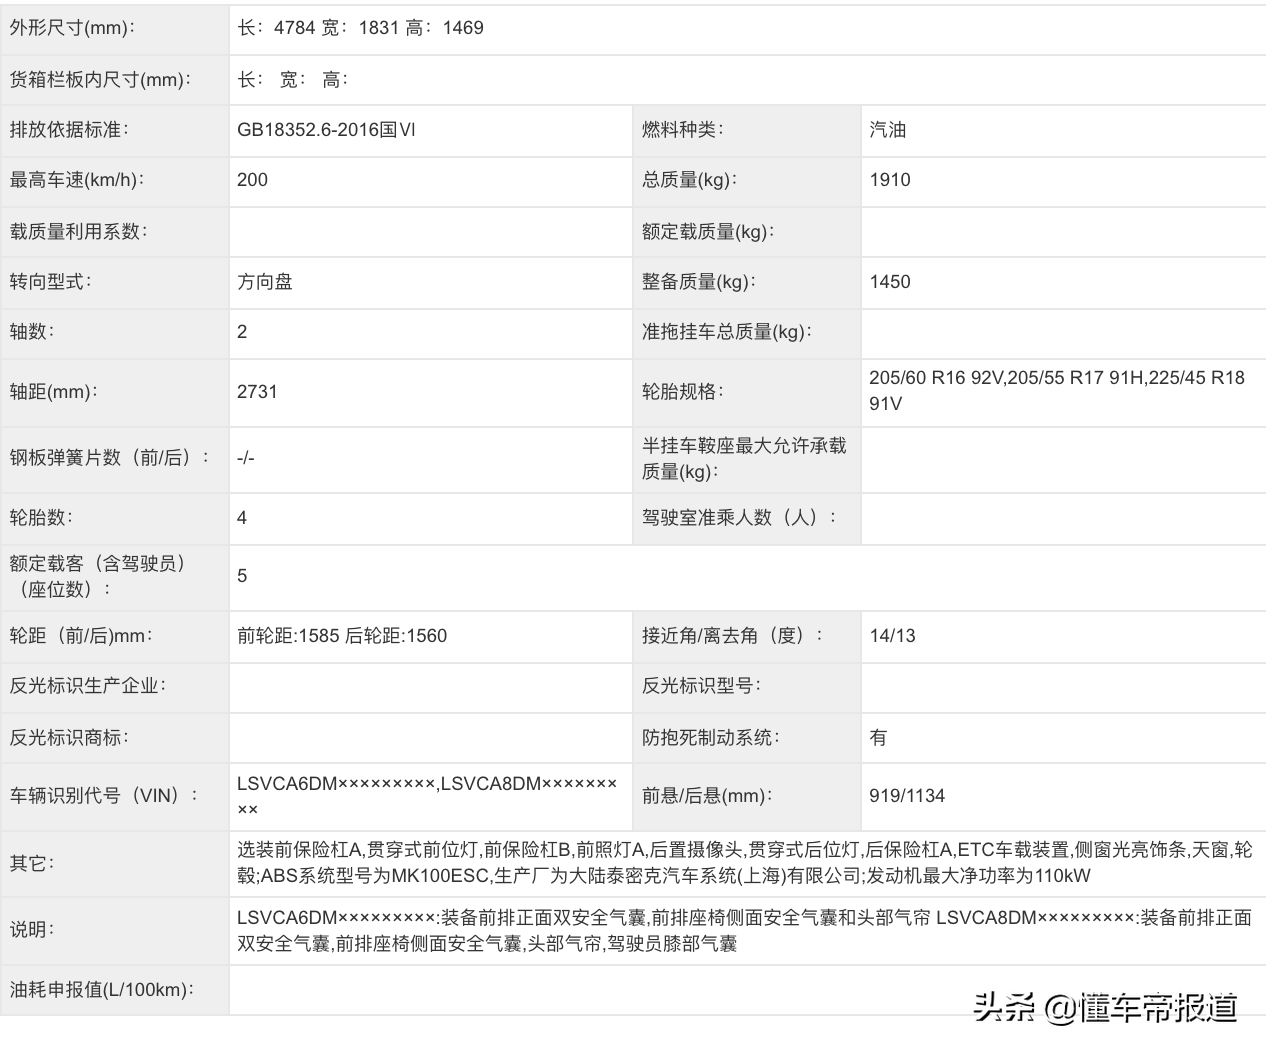Select the dimensions value 长:4784 宽:1831 高:1469
1266x1052 pixels.
360,28
